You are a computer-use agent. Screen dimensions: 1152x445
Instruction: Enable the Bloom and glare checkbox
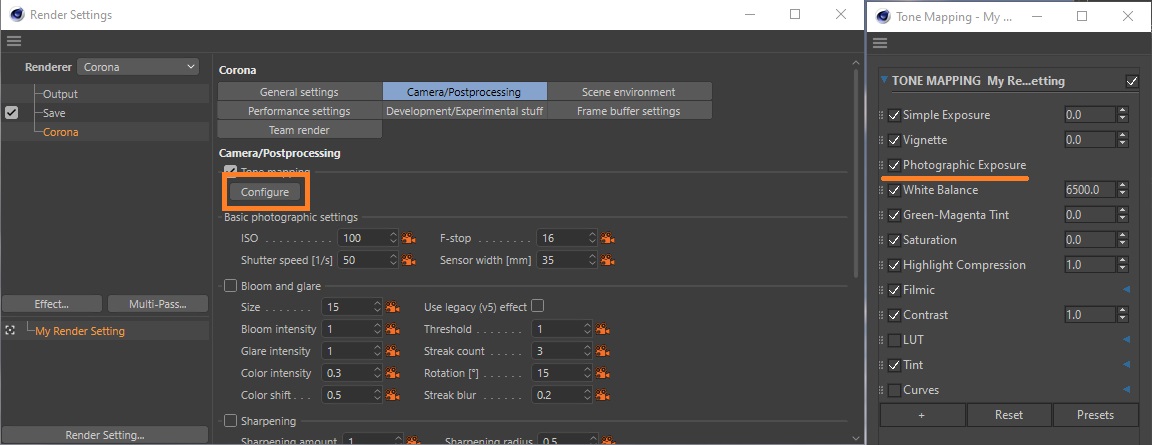click(230, 286)
